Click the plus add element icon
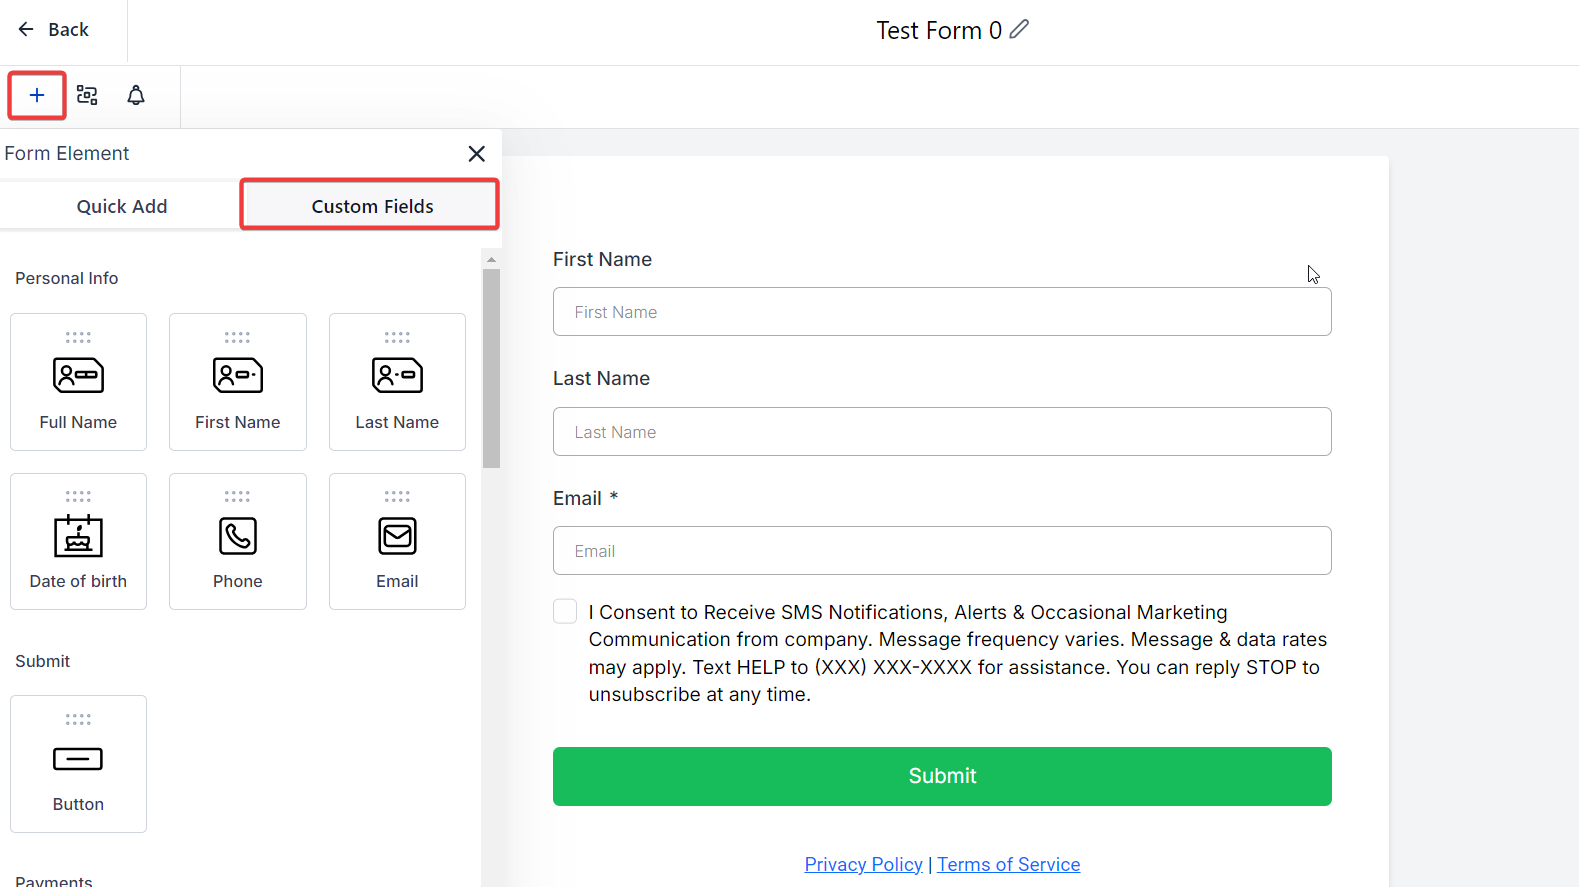This screenshot has width=1579, height=887. pyautogui.click(x=37, y=96)
